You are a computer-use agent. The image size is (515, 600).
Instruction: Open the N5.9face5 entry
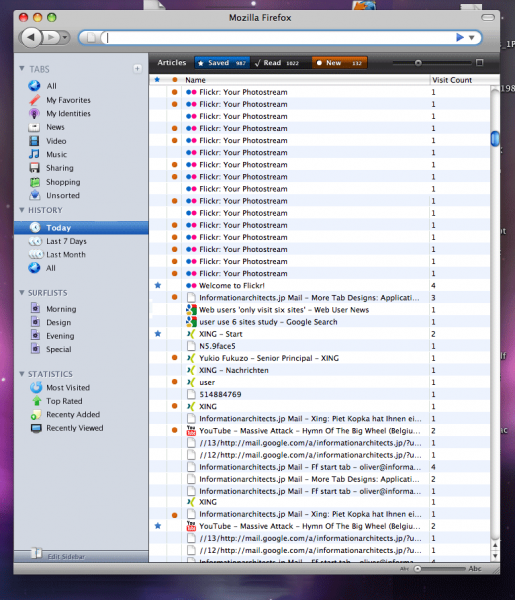click(x=217, y=346)
